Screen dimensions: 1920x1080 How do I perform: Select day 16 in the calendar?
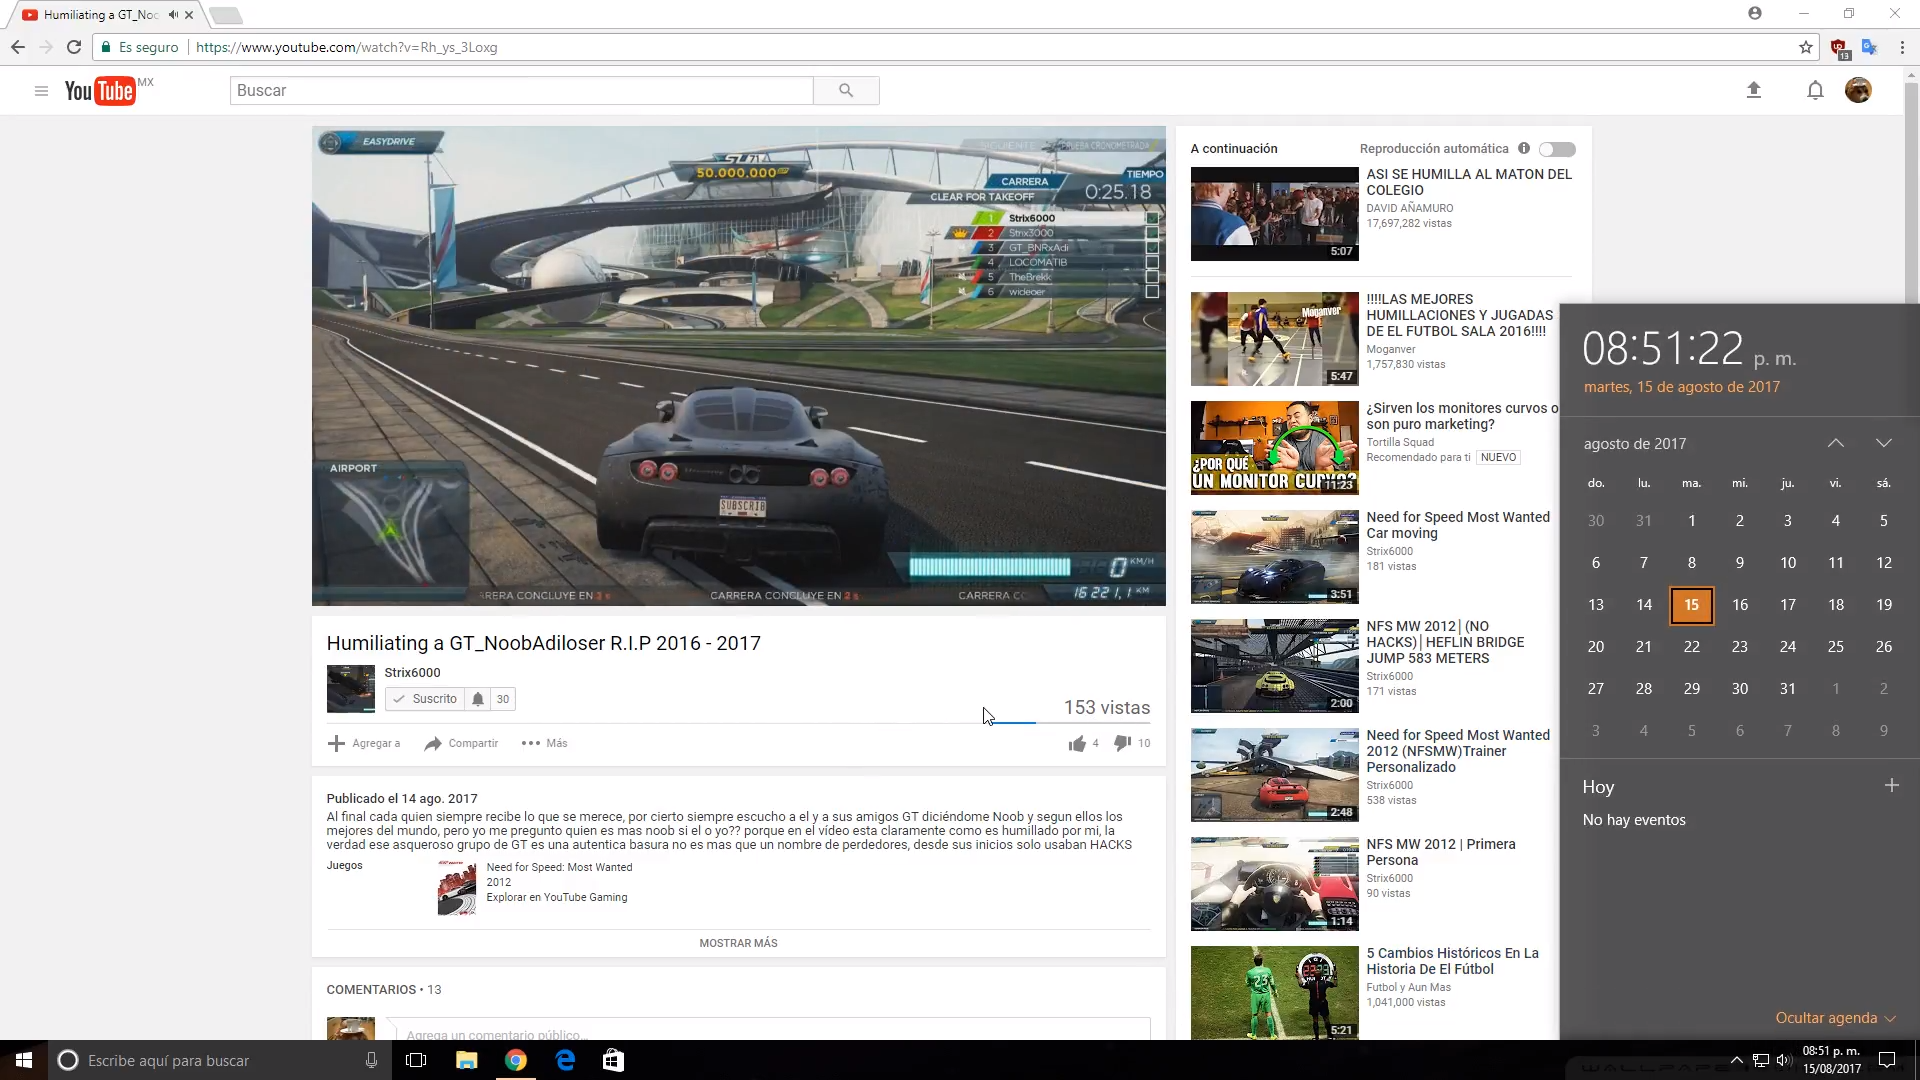point(1740,605)
